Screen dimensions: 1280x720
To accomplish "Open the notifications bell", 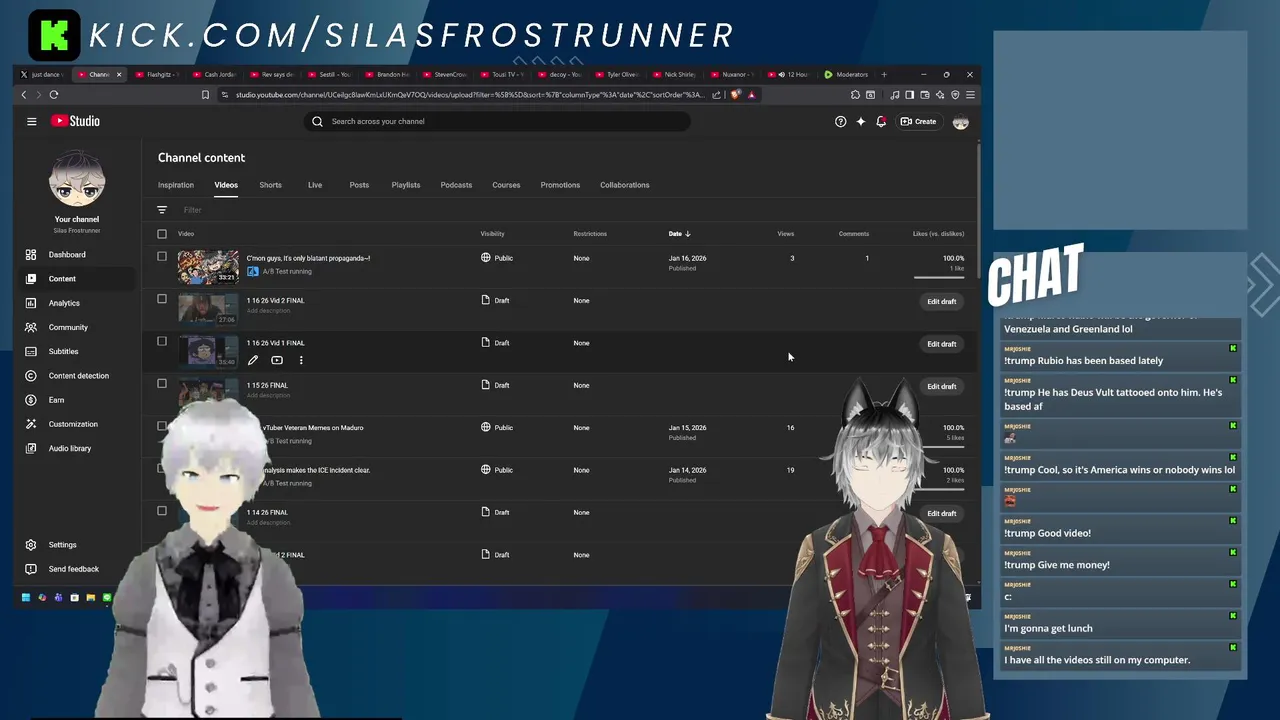I will click(x=881, y=121).
